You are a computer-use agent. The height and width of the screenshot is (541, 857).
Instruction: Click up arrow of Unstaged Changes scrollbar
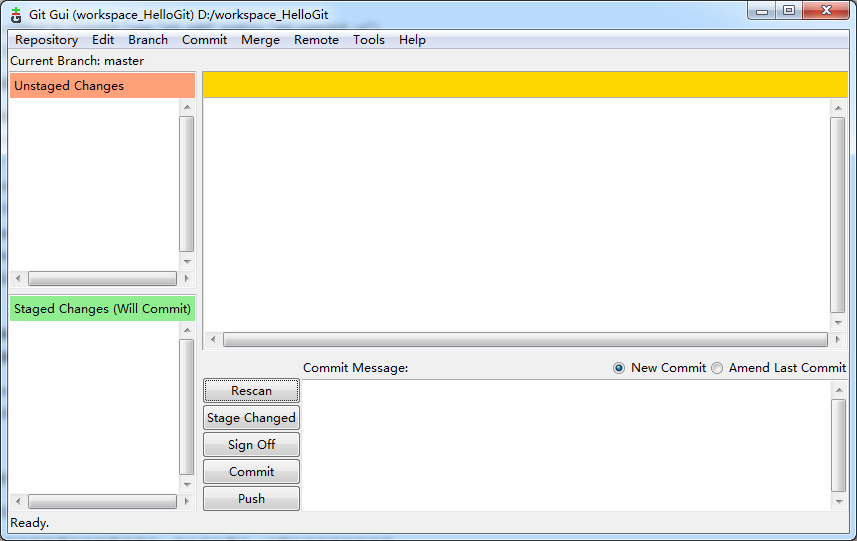pos(187,107)
